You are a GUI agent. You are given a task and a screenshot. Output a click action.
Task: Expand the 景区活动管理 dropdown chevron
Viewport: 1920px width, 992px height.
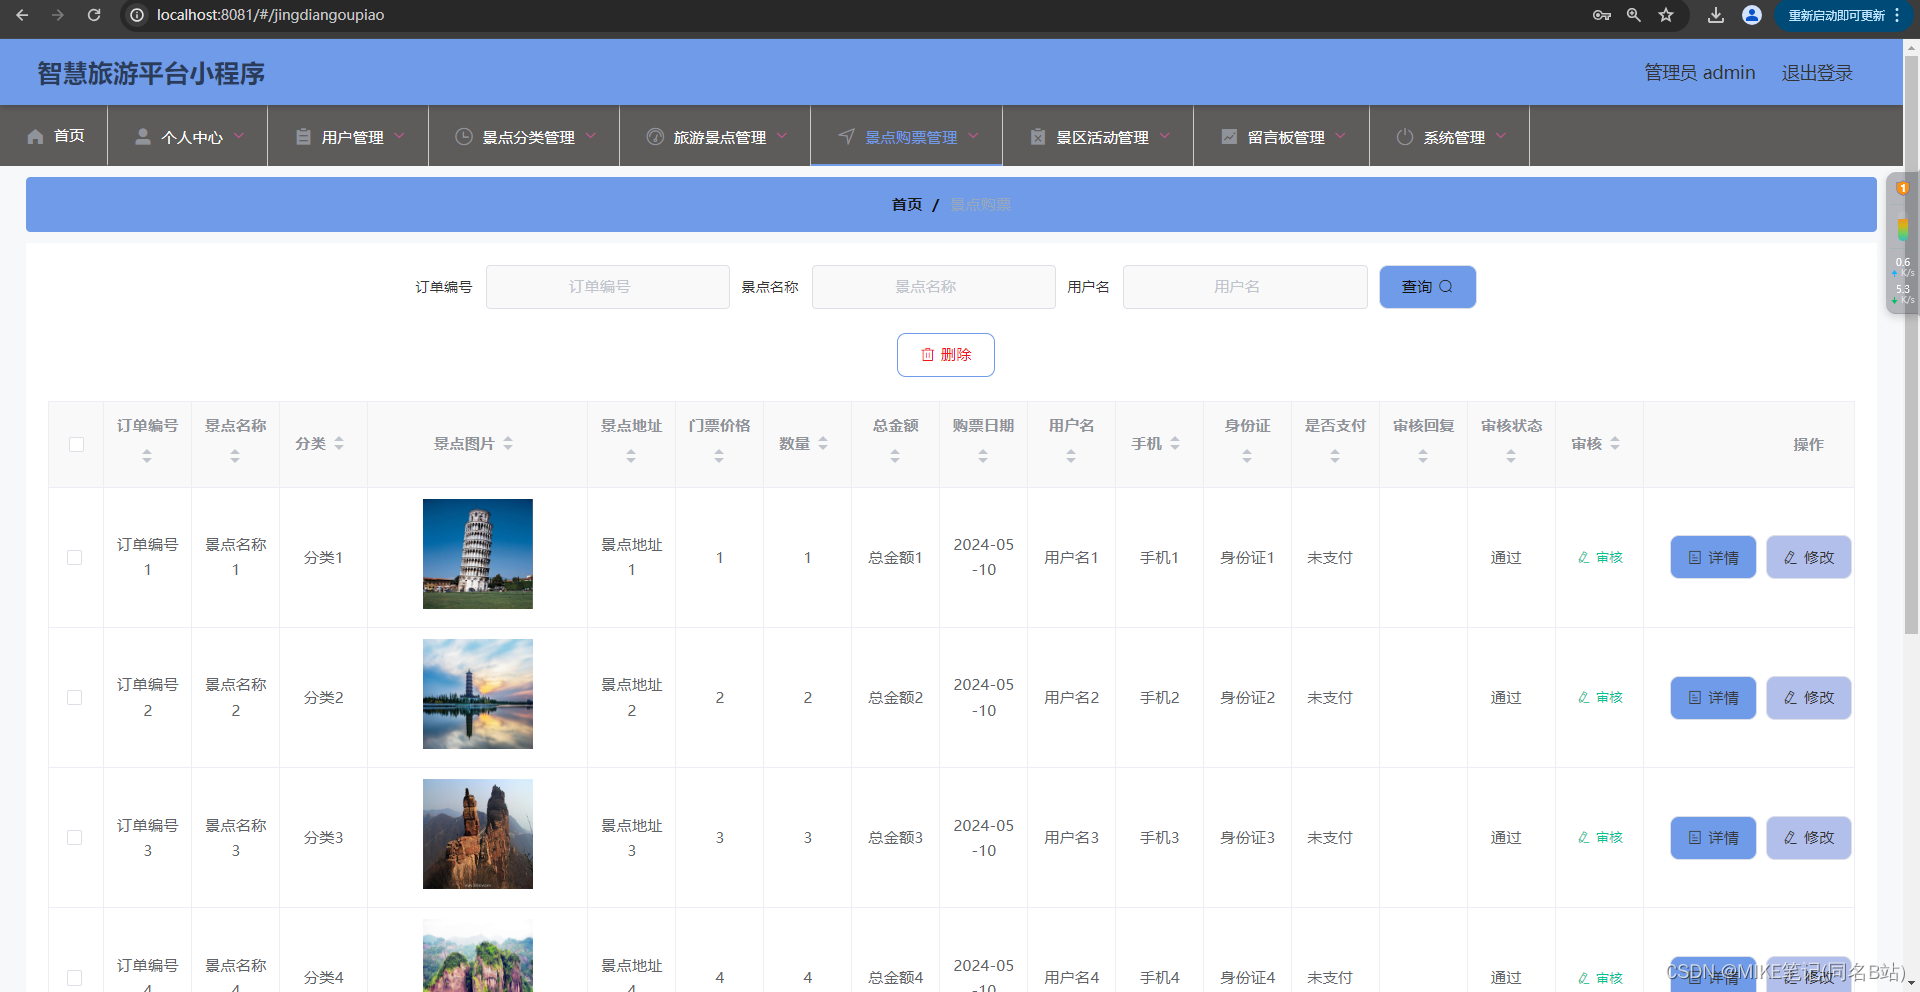(x=1165, y=136)
